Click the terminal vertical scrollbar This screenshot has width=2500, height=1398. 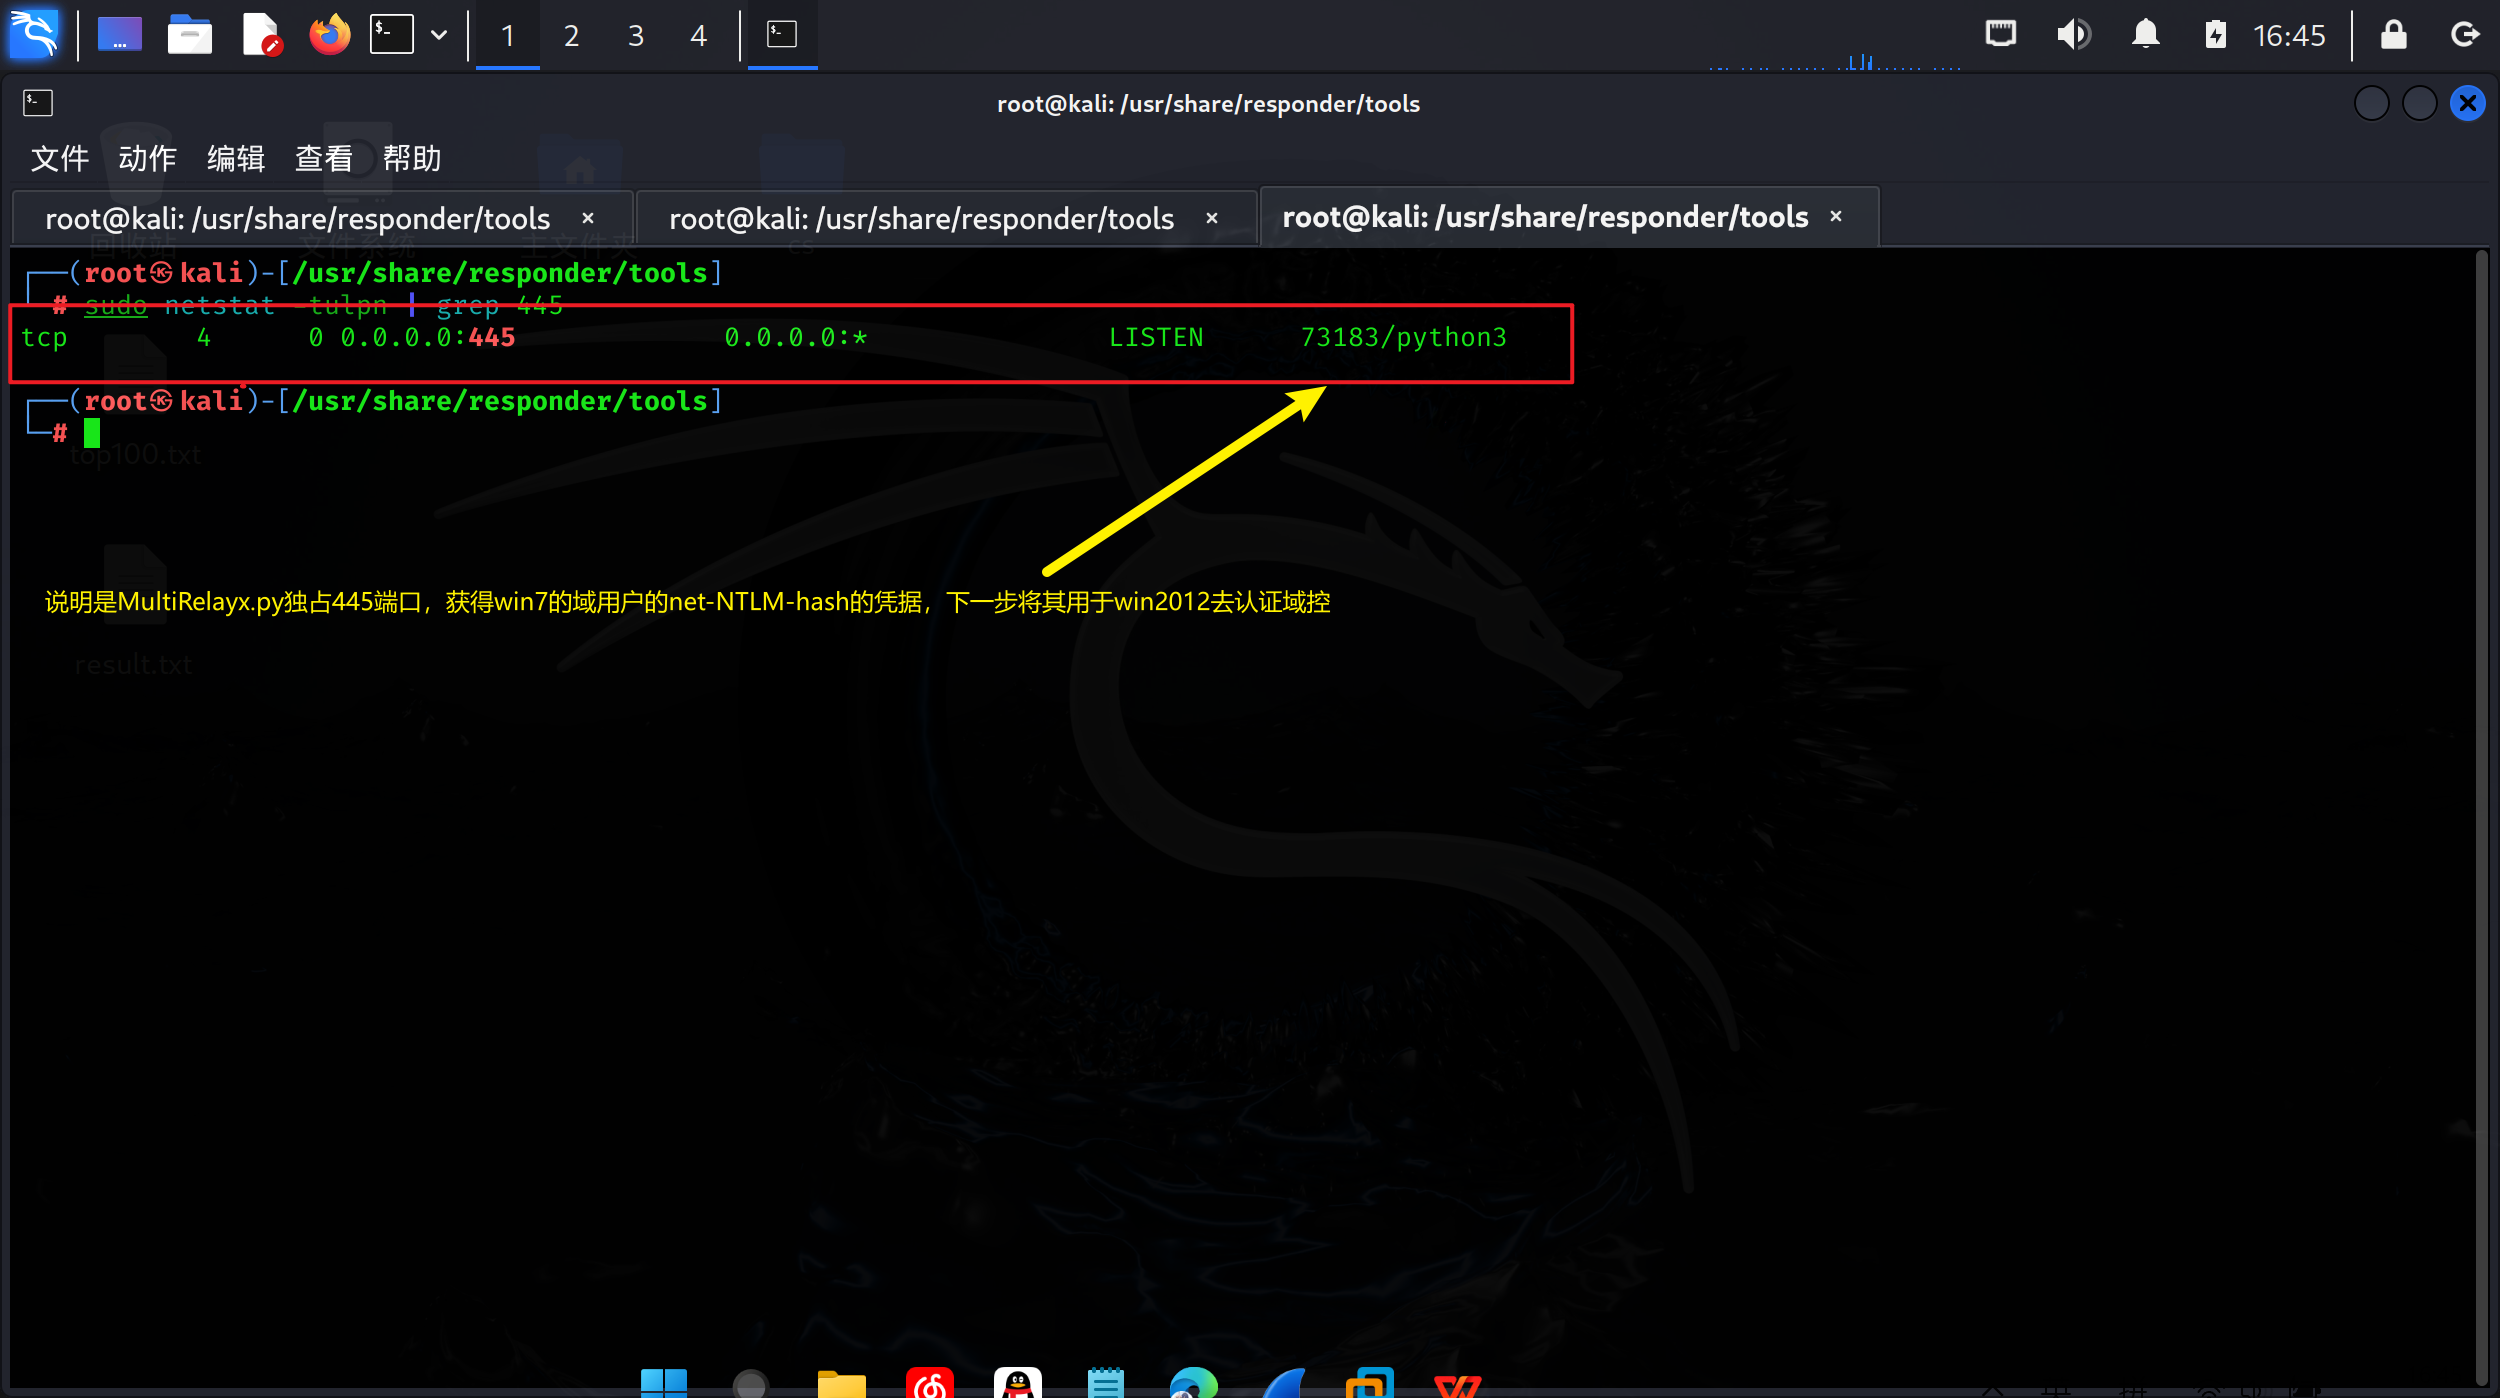tap(2481, 800)
